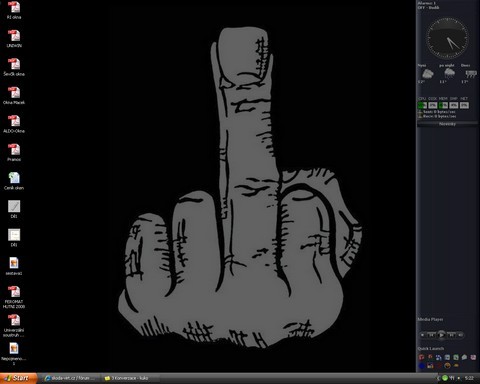Click the CPU usage meter bar
The width and height of the screenshot is (480, 384).
coord(422,105)
